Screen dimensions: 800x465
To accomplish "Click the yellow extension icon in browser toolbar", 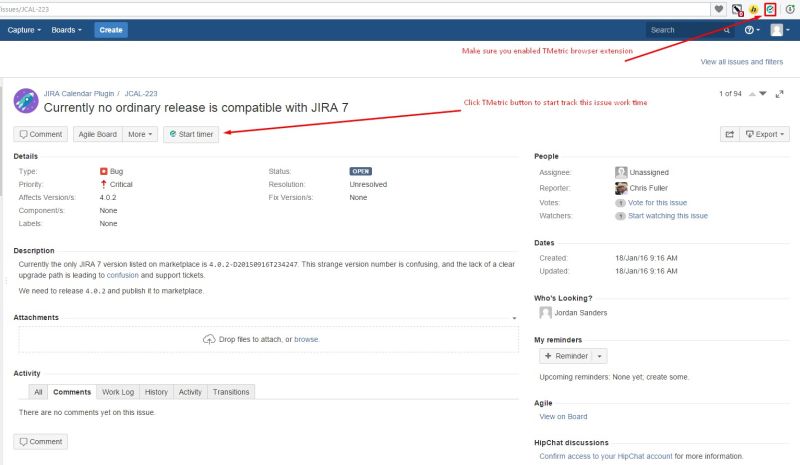I will [x=754, y=9].
